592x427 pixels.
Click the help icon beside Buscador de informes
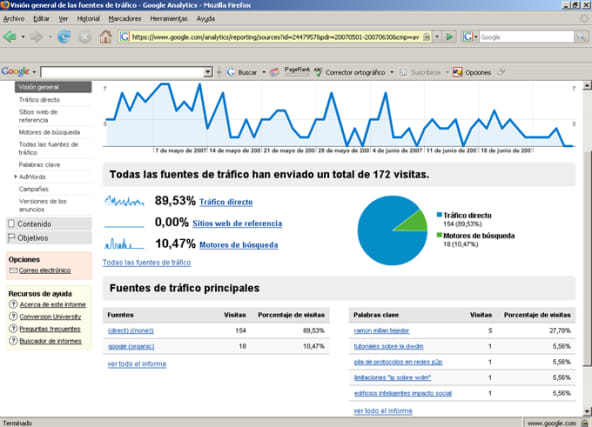[13, 341]
